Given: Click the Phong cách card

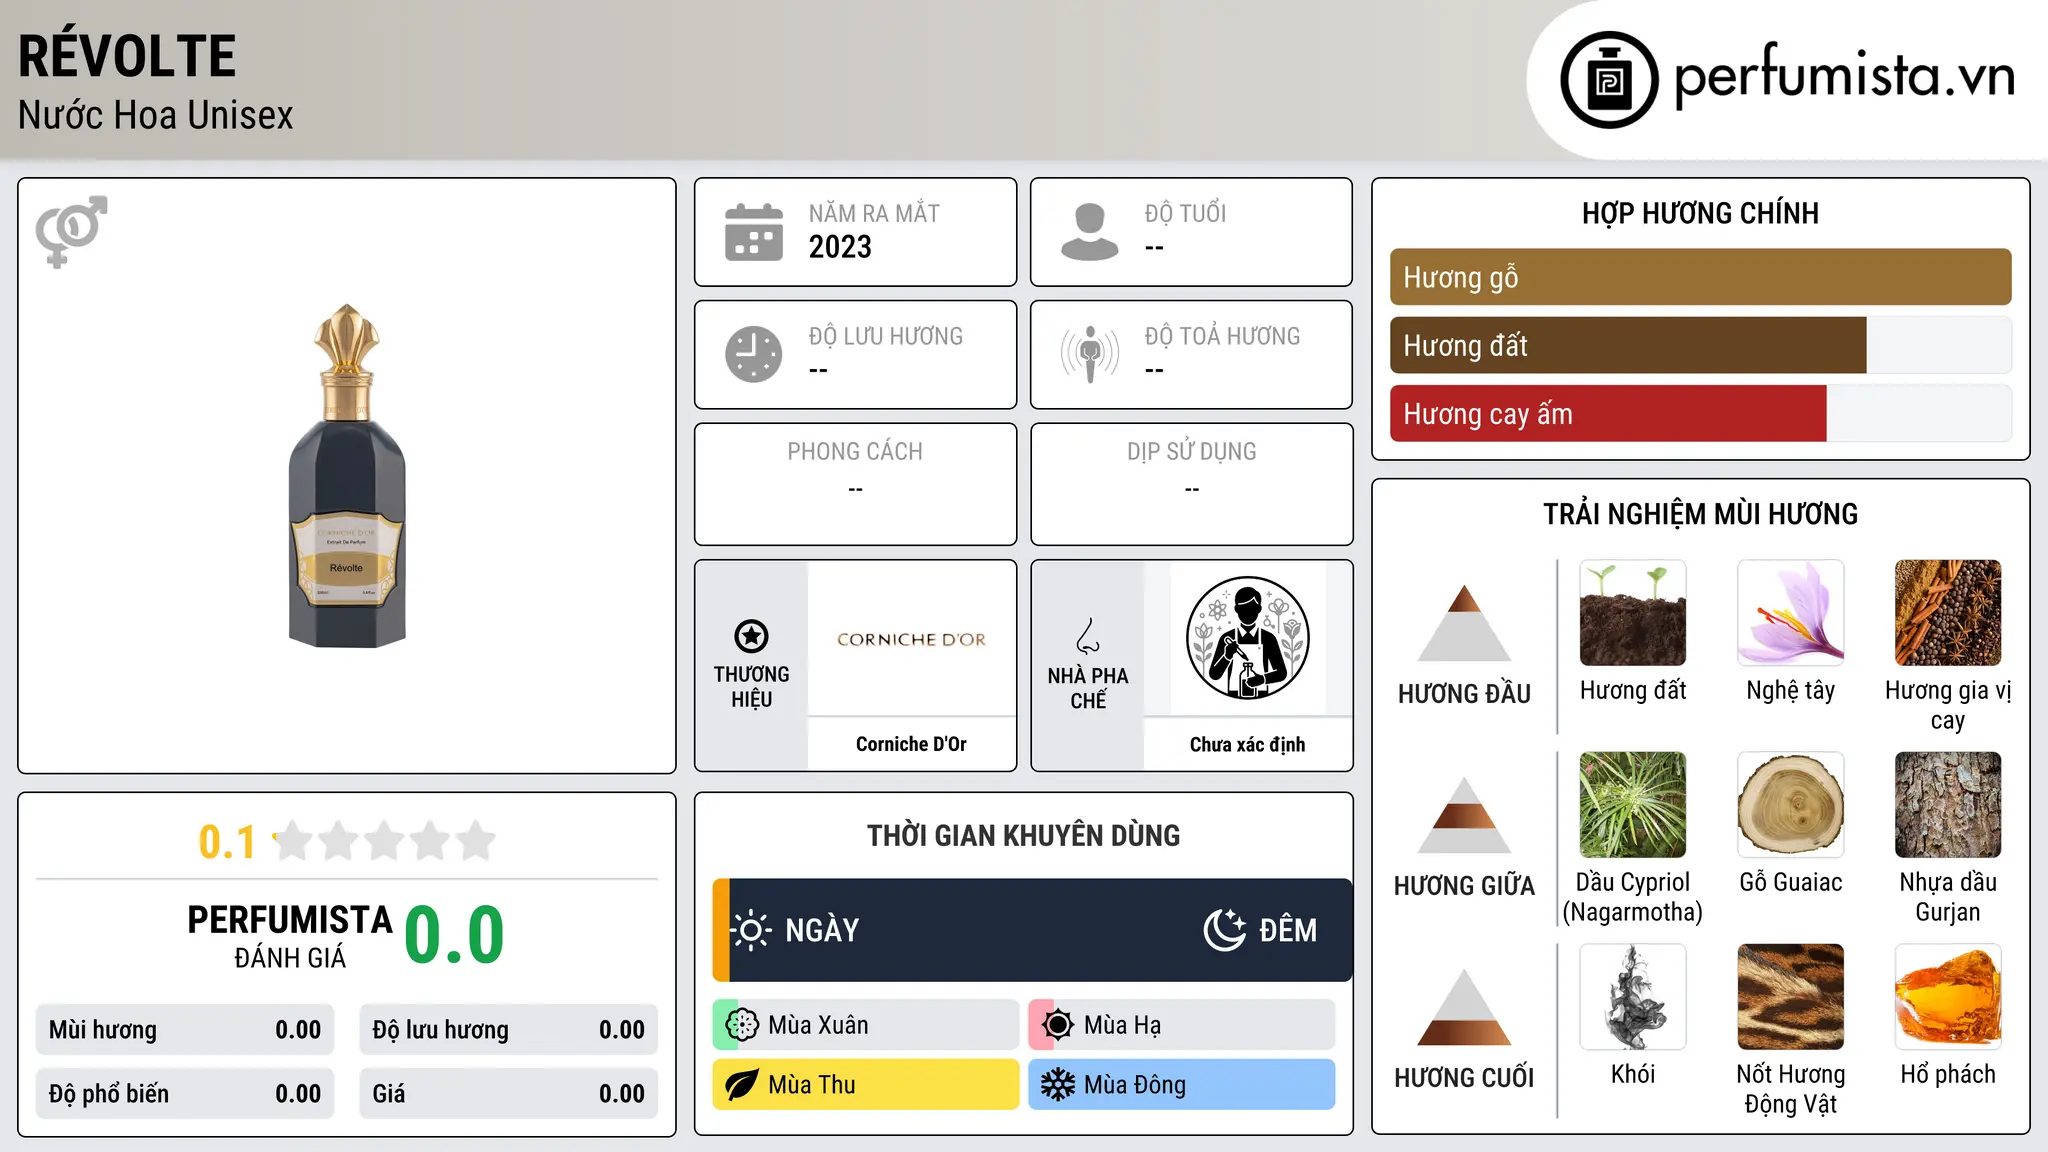Looking at the screenshot, I should (855, 484).
